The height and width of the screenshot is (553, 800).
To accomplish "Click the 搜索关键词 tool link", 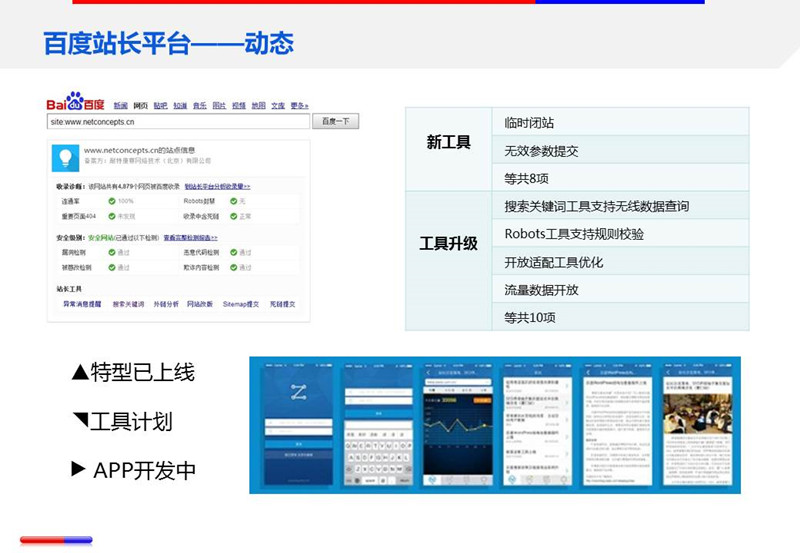I will click(128, 304).
